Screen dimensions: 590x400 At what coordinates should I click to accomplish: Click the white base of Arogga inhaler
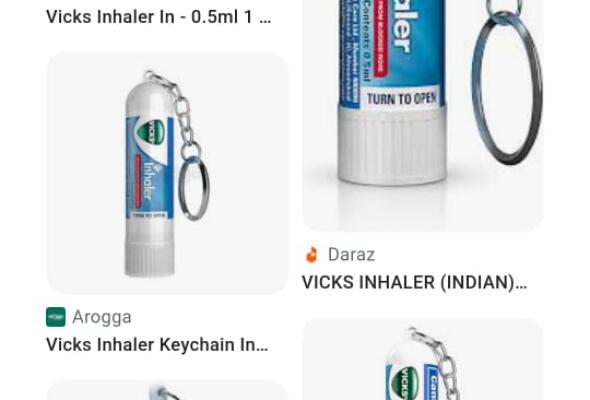point(149,248)
